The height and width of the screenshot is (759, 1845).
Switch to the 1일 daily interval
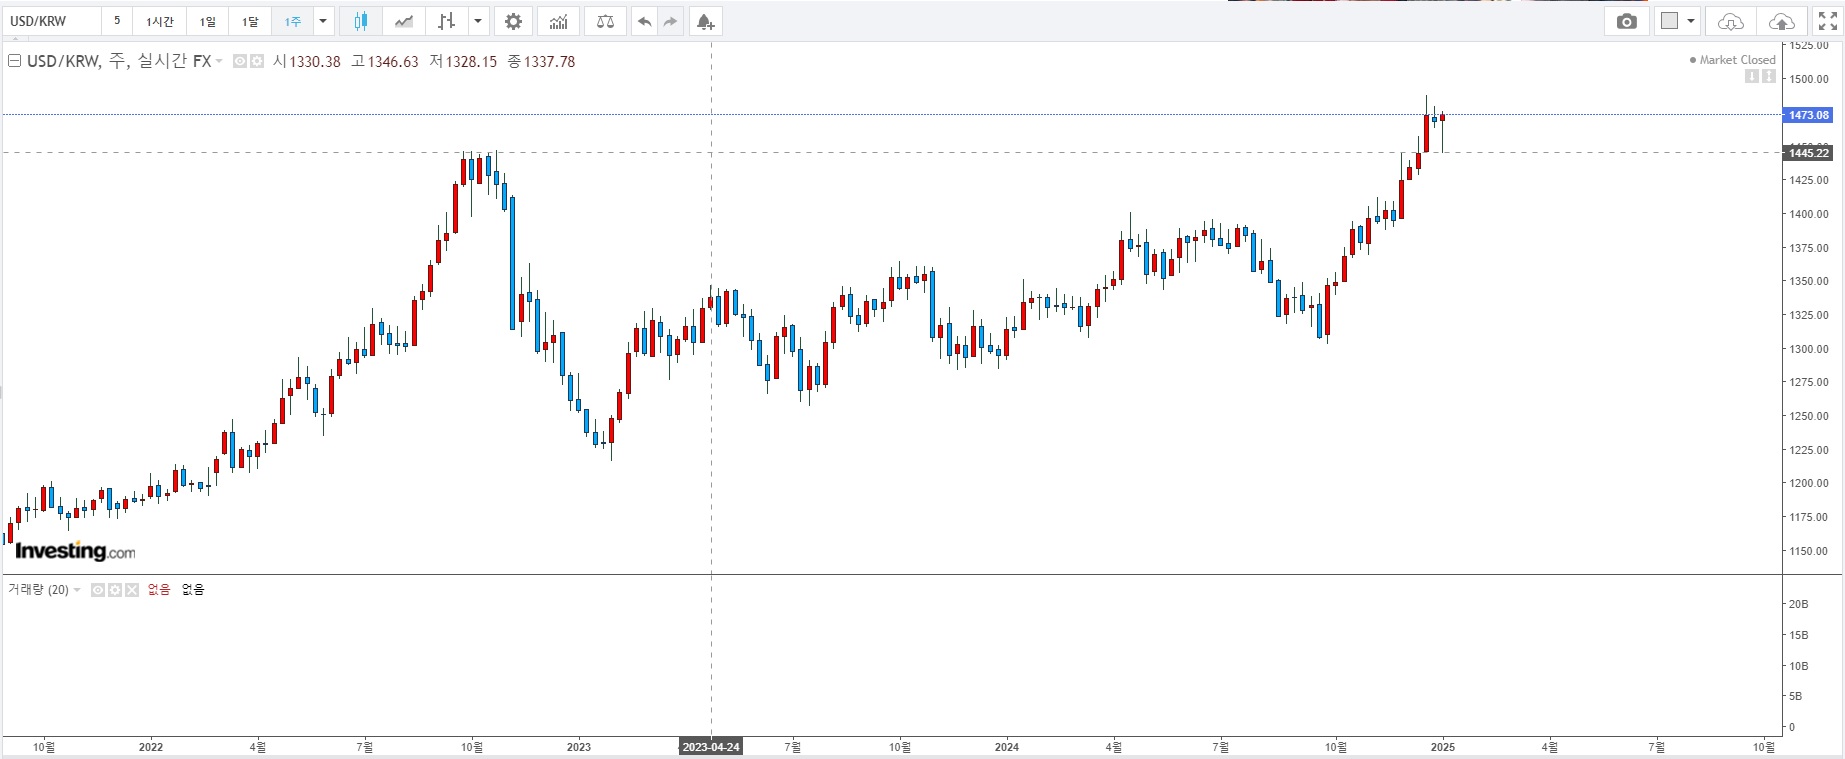[207, 21]
